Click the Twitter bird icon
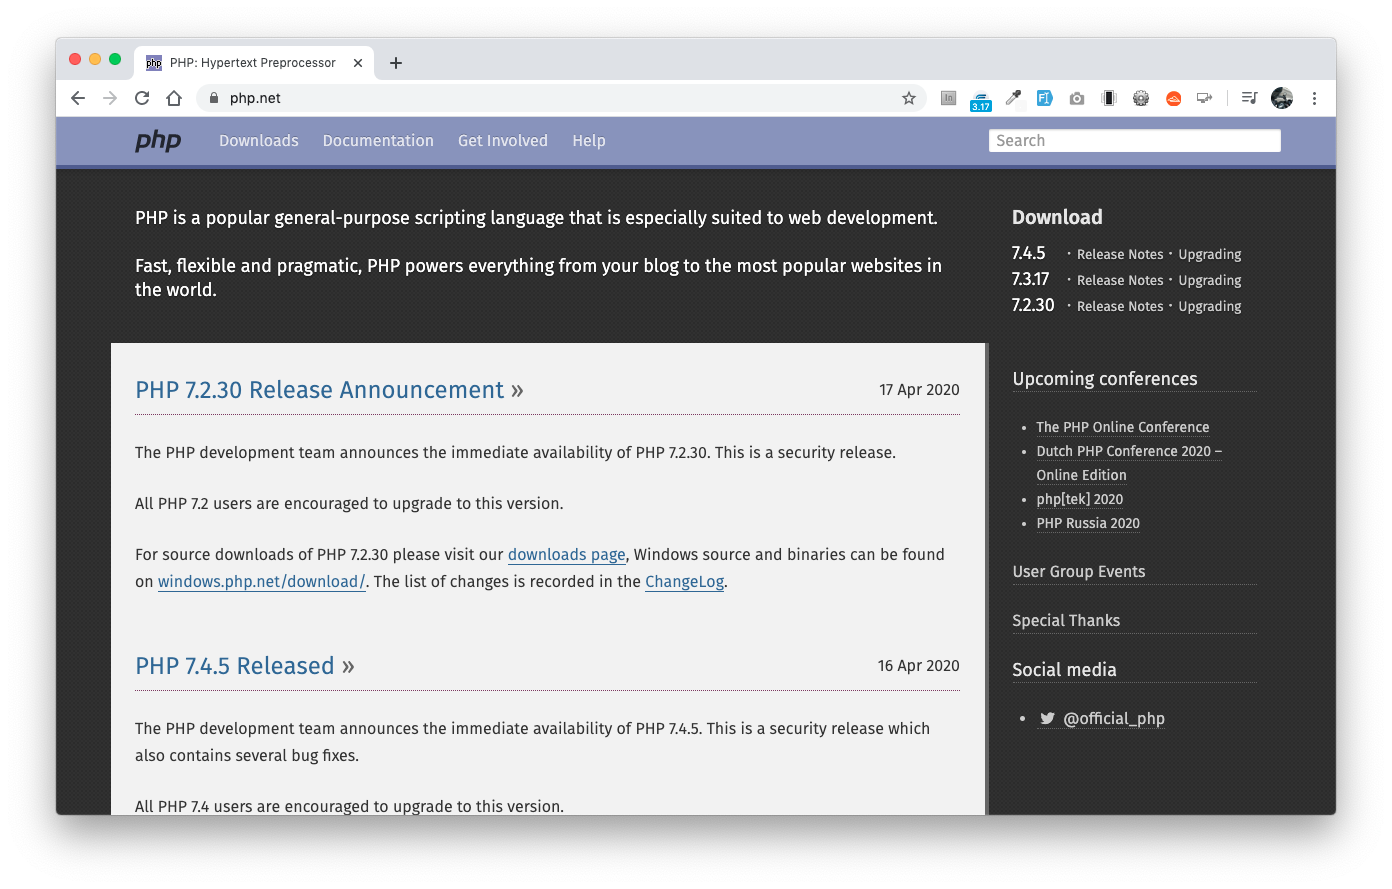The height and width of the screenshot is (889, 1392). pyautogui.click(x=1047, y=718)
